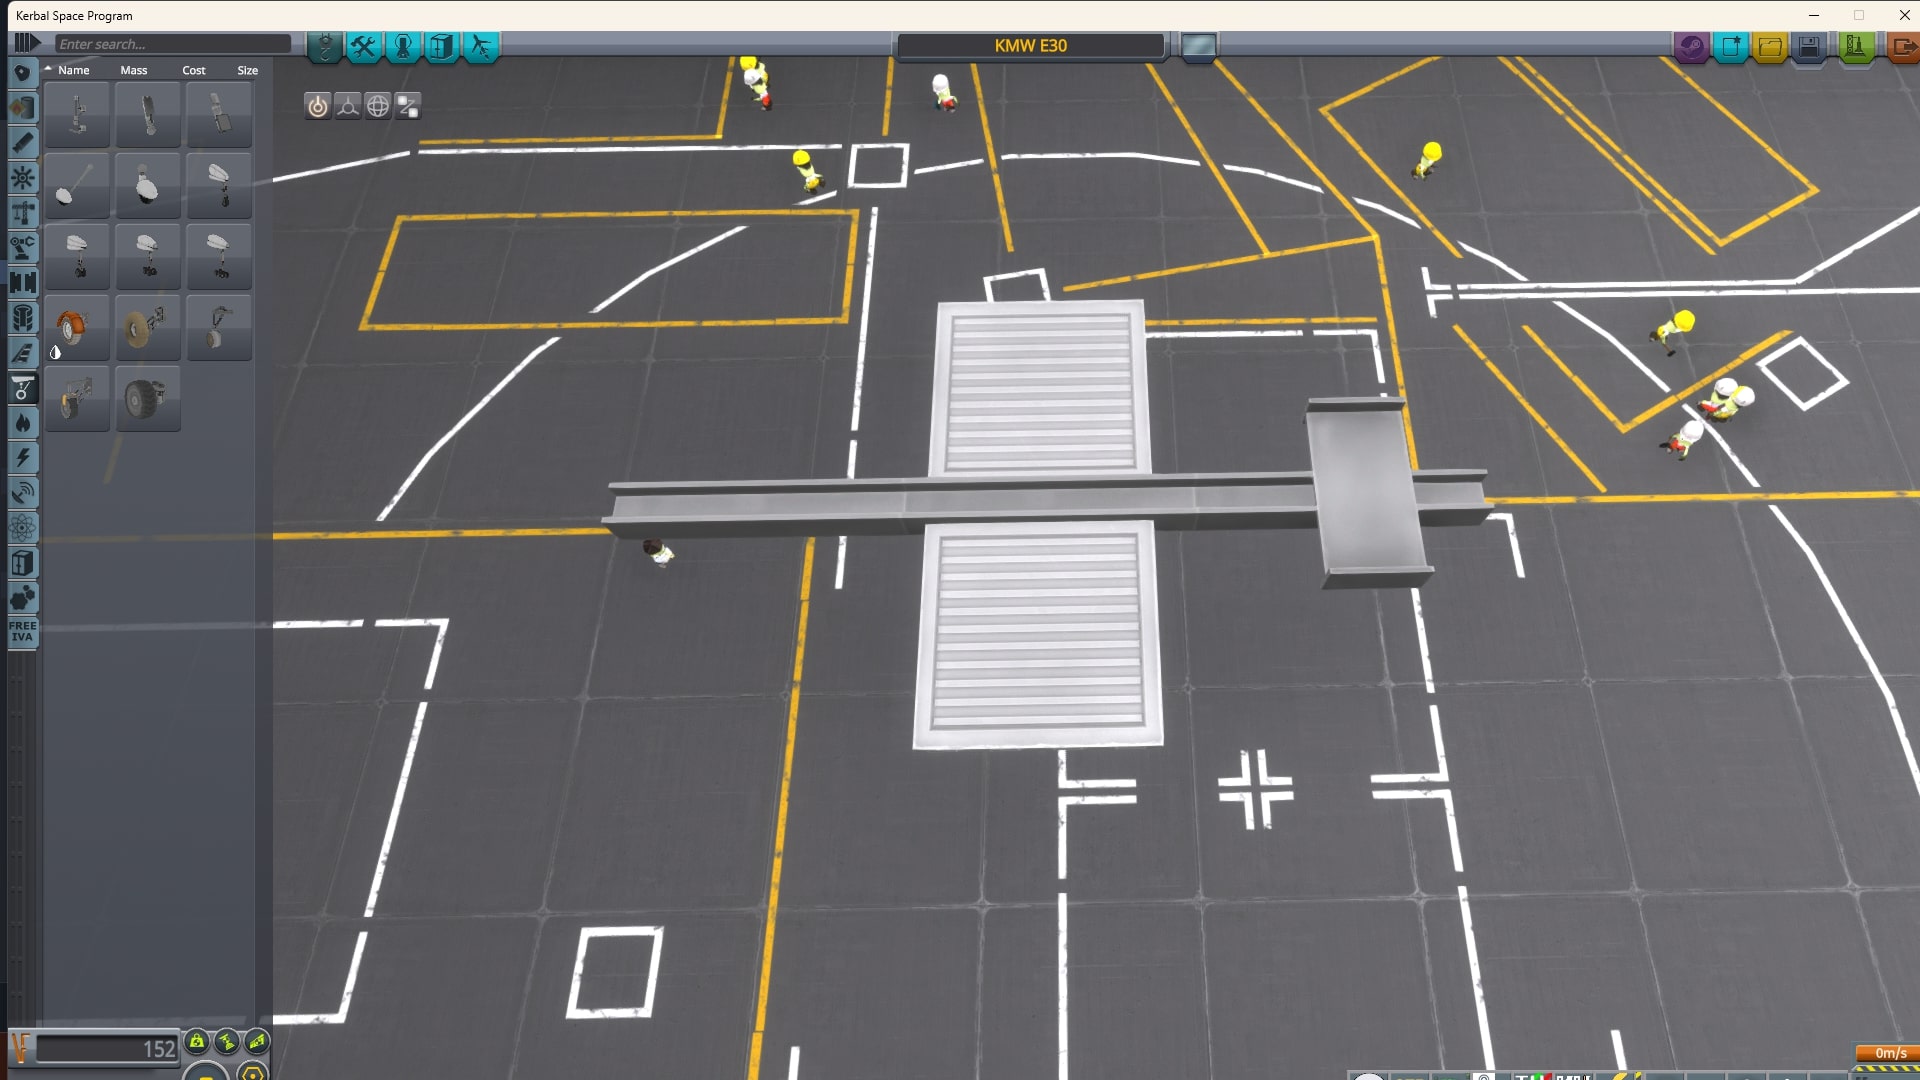This screenshot has height=1080, width=1920.
Task: Pick the landing leg with foot plate
Action: [219, 115]
